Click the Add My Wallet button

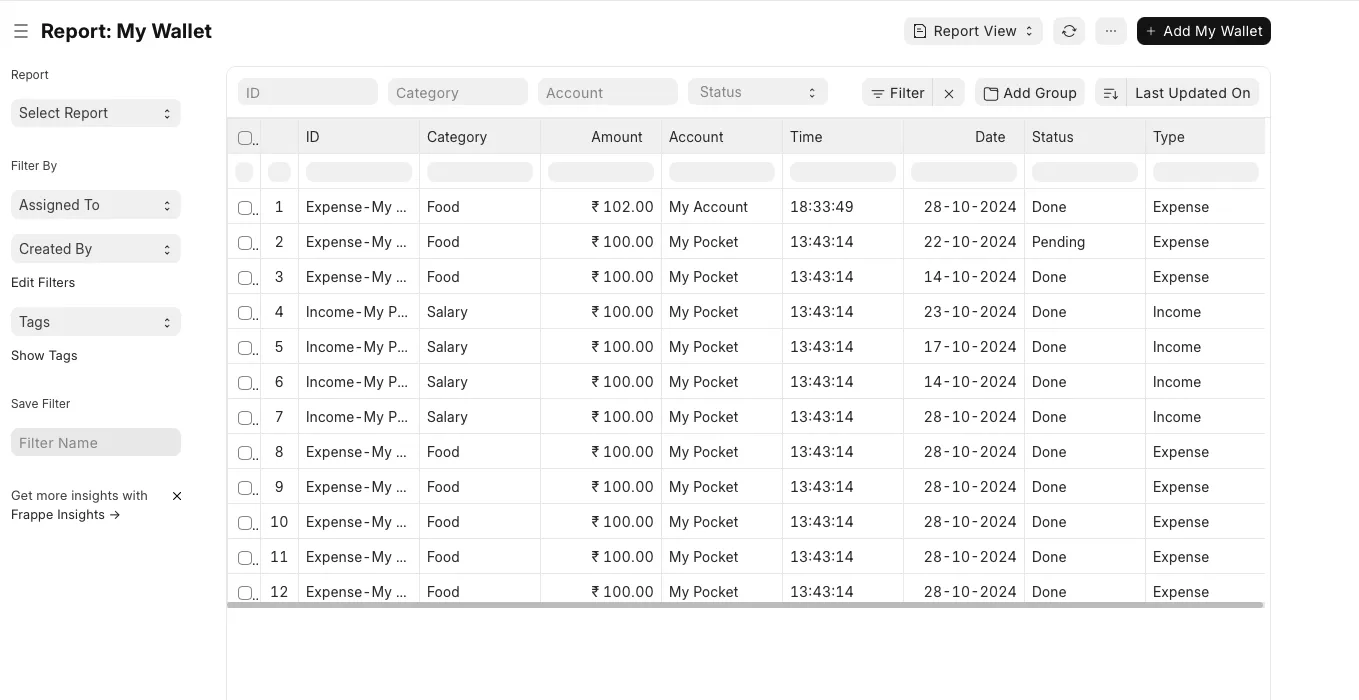[1204, 31]
